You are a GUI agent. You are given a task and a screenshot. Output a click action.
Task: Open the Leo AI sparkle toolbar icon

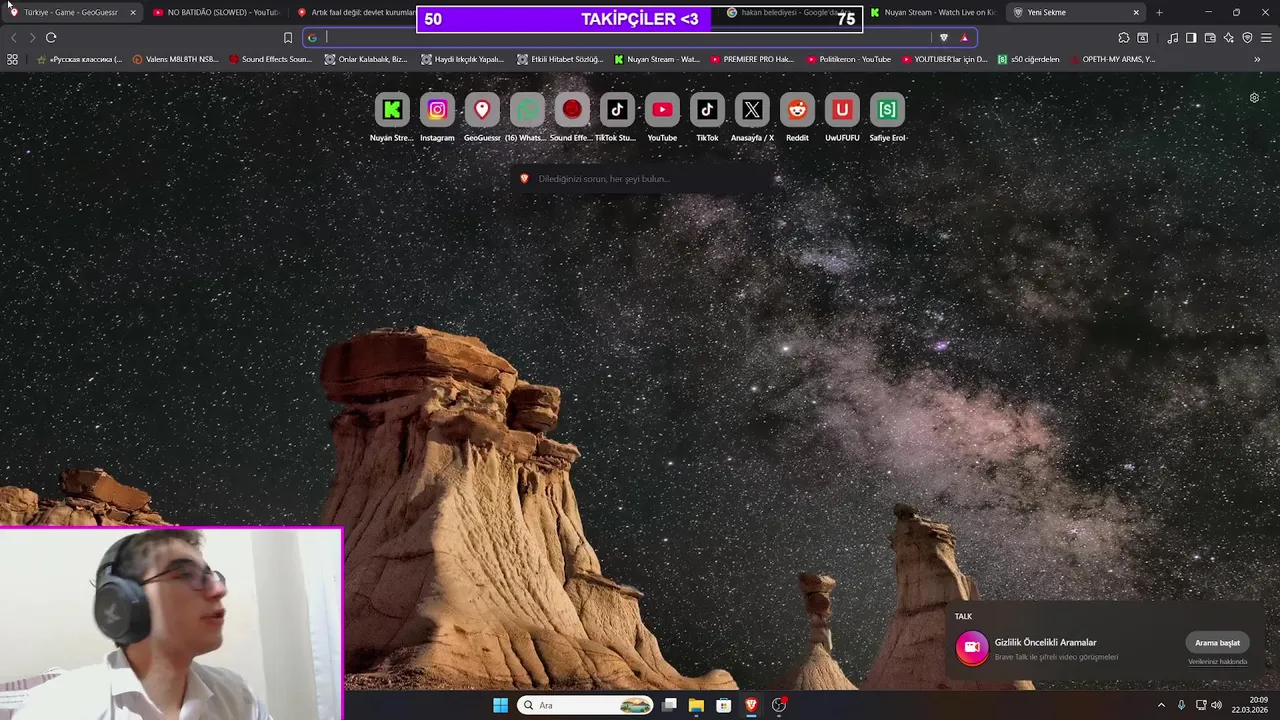(1229, 37)
